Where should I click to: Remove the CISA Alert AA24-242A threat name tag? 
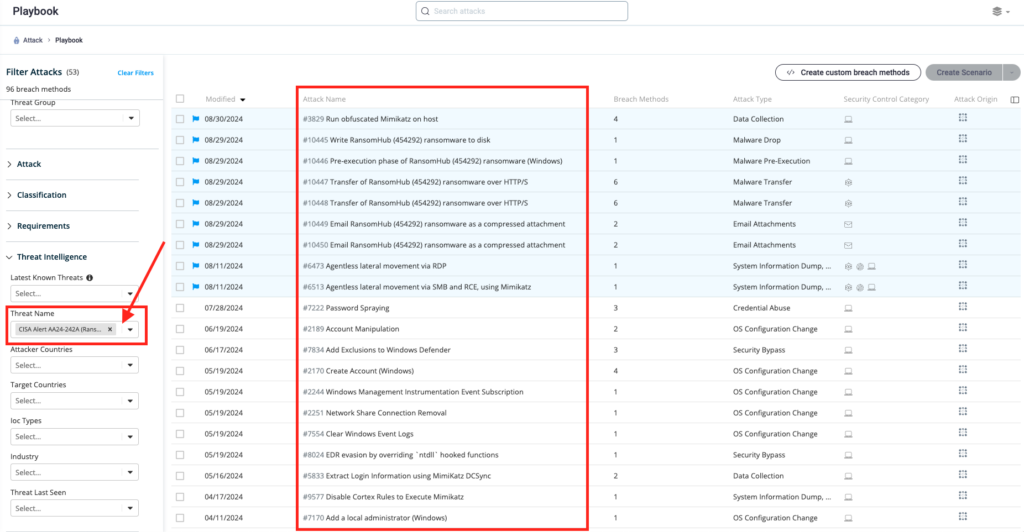111,329
